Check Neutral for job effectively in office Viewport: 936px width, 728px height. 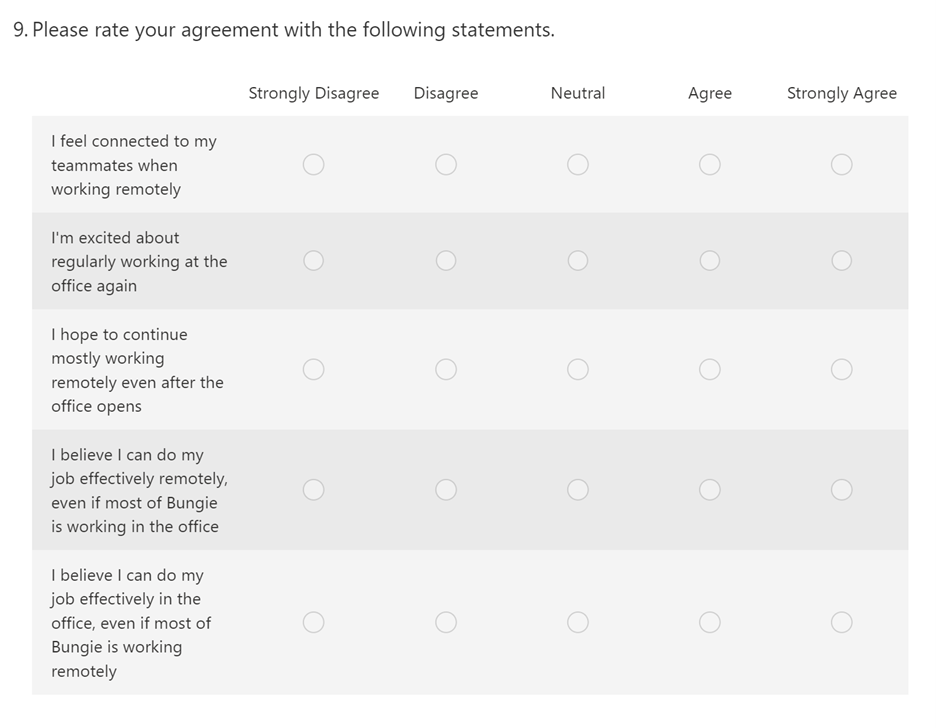pyautogui.click(x=578, y=622)
